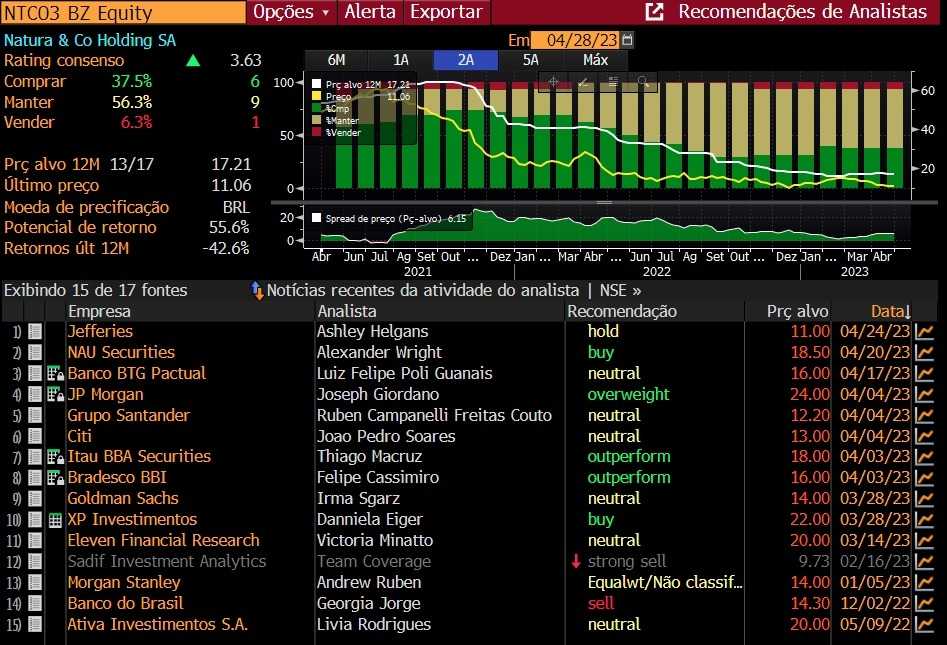
Task: Click the pencil annotate icon on the chart toolbar
Action: (583, 82)
